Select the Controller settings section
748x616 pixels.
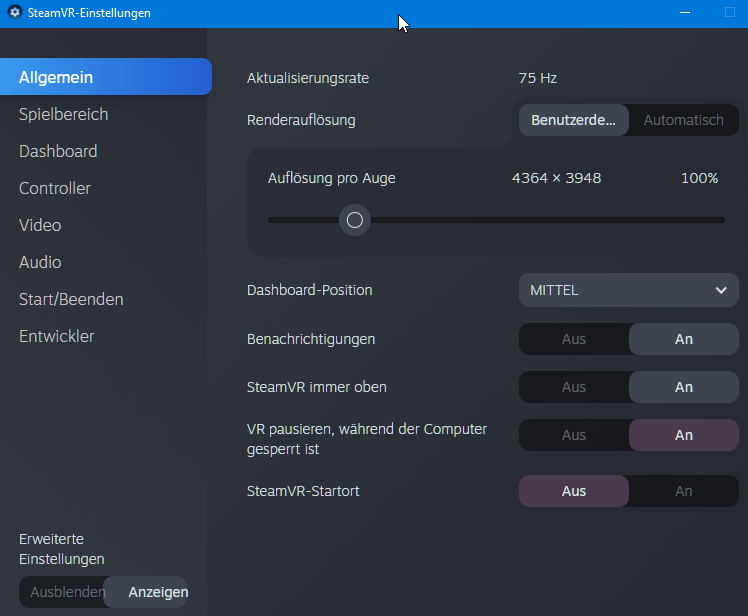(x=55, y=188)
